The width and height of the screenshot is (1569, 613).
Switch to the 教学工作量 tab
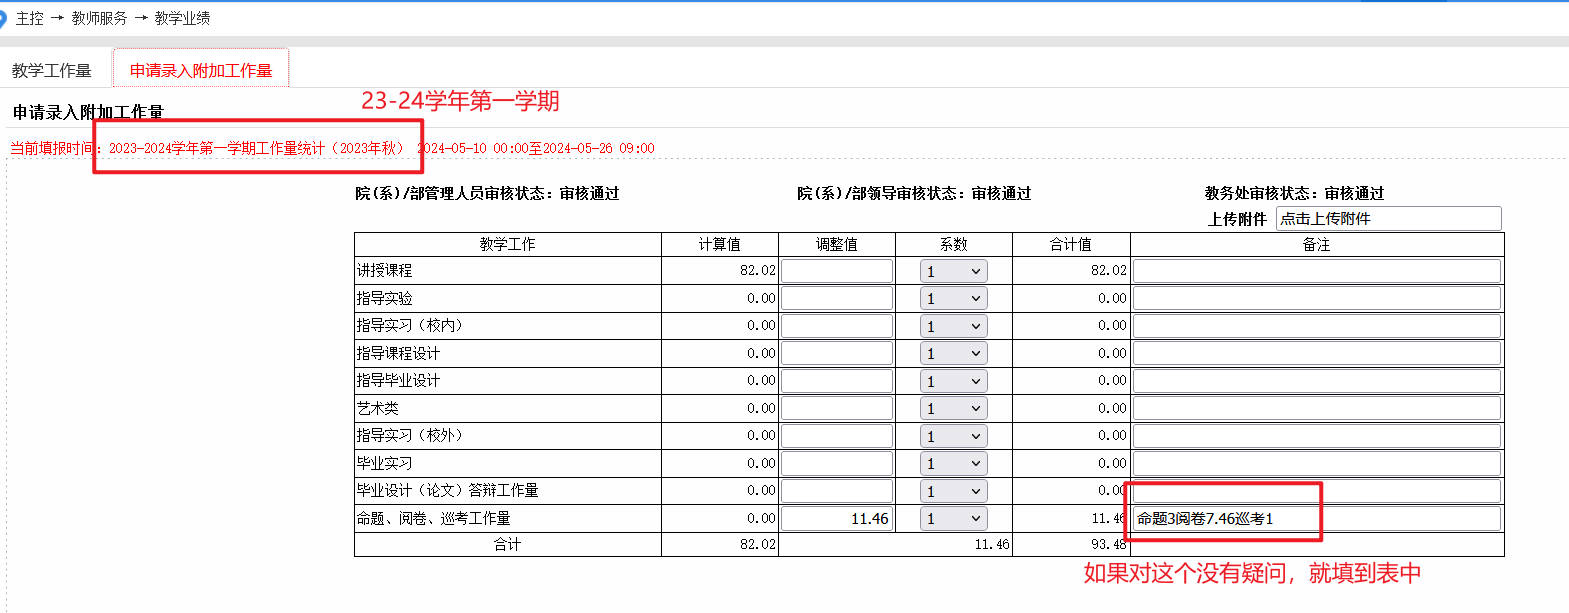click(52, 70)
